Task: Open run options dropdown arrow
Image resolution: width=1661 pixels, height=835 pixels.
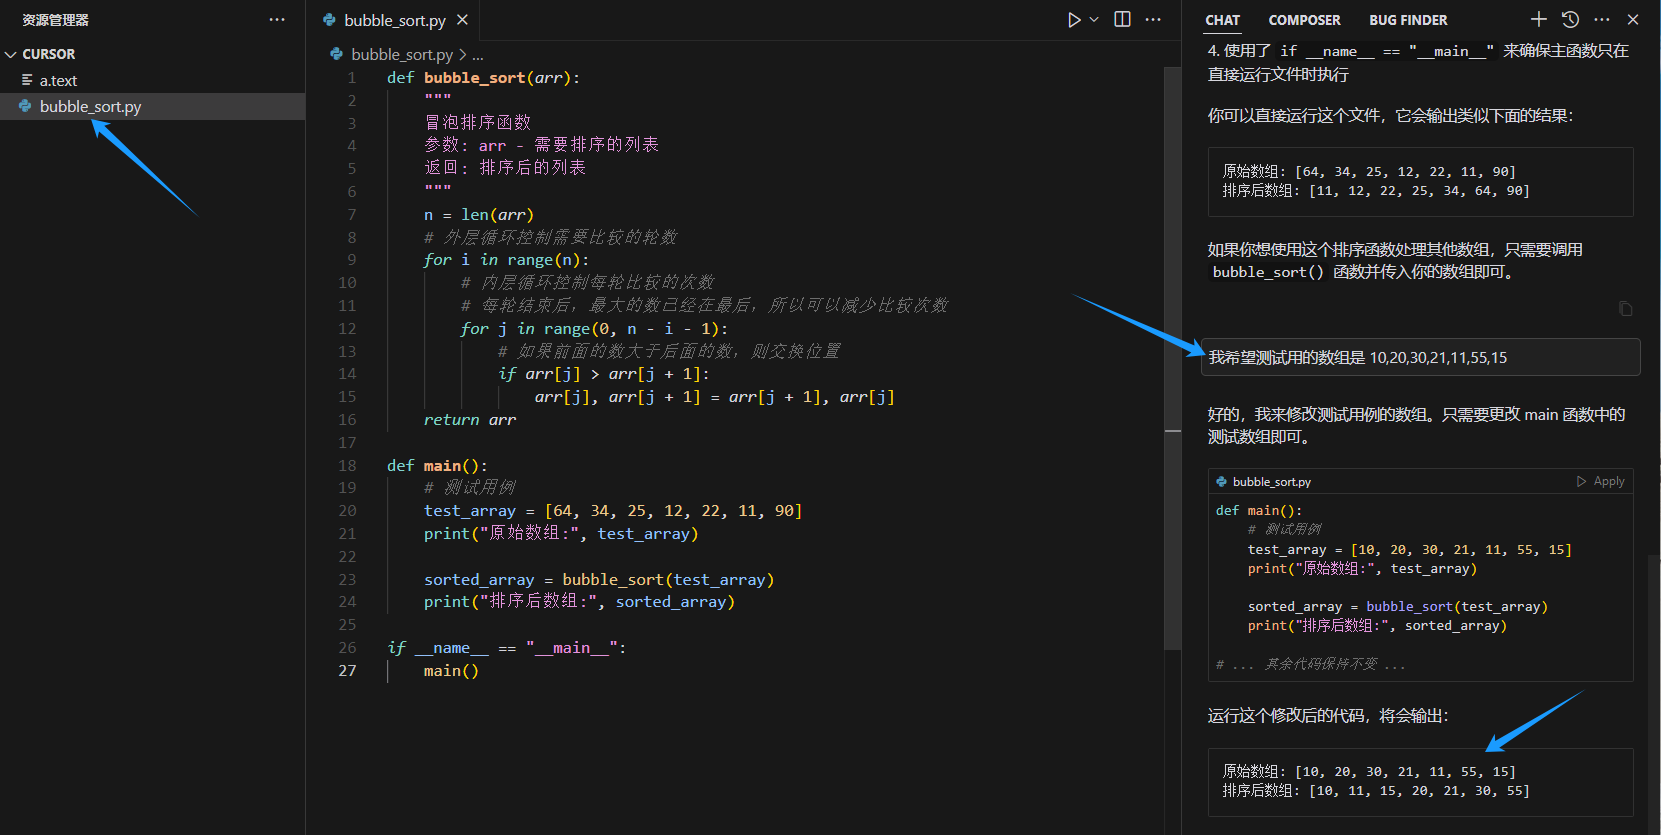Action: point(1094,20)
